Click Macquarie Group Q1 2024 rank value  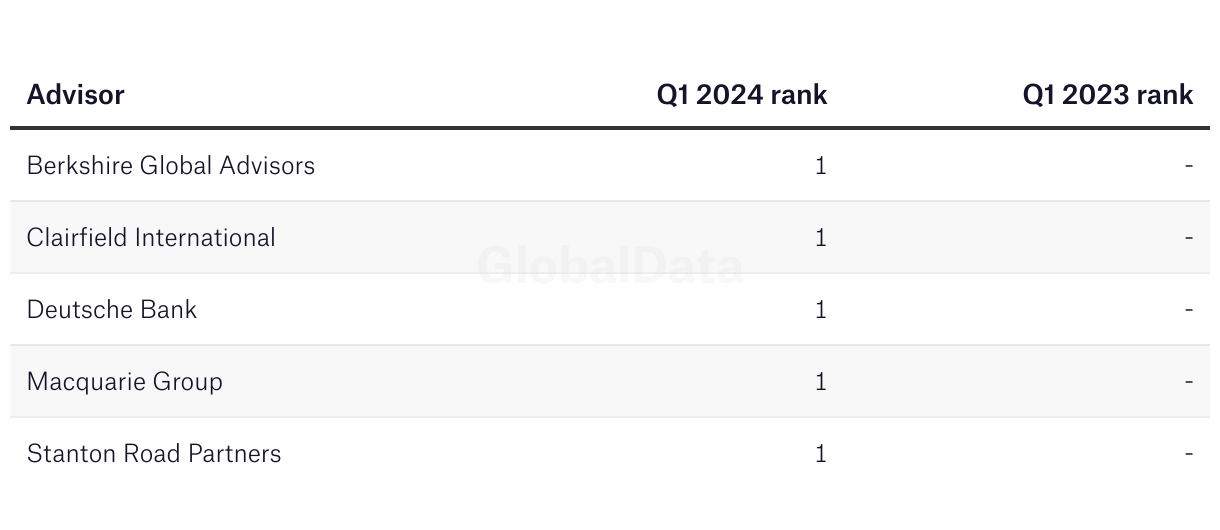(x=820, y=382)
